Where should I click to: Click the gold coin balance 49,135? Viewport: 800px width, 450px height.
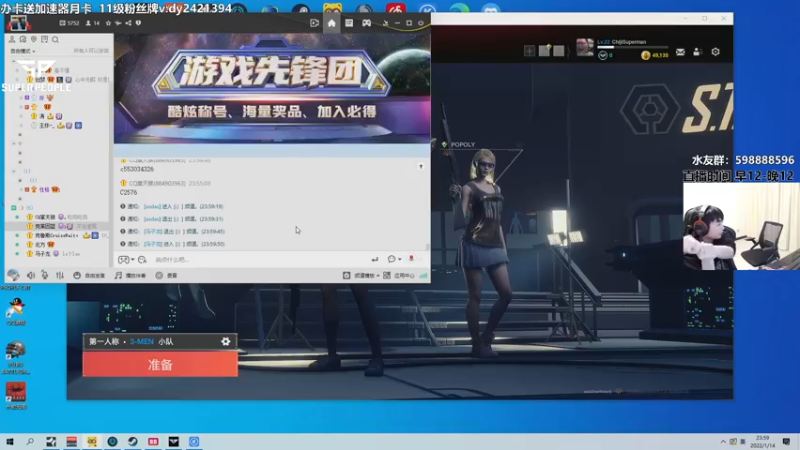[x=655, y=55]
